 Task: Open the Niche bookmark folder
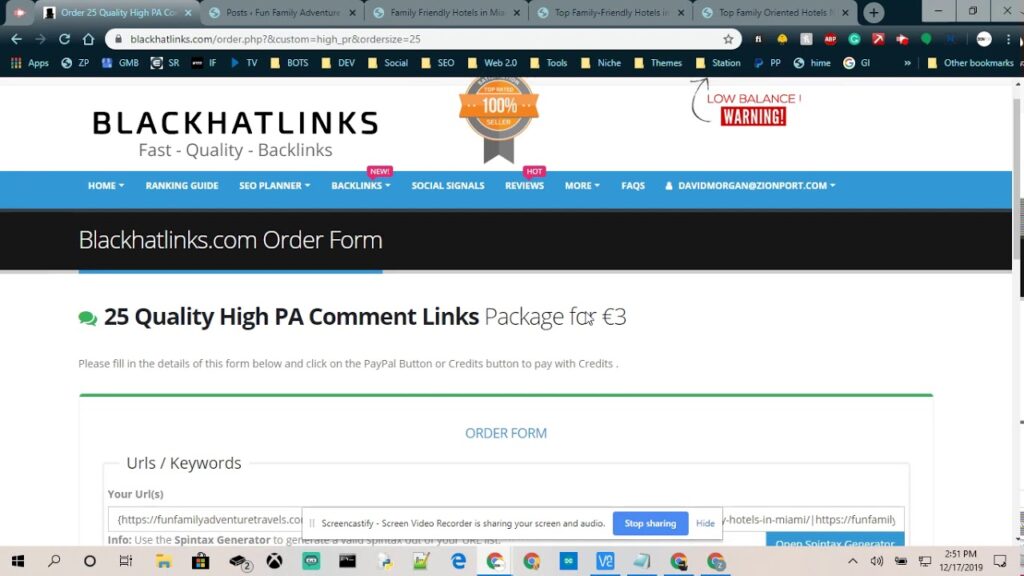[x=601, y=63]
